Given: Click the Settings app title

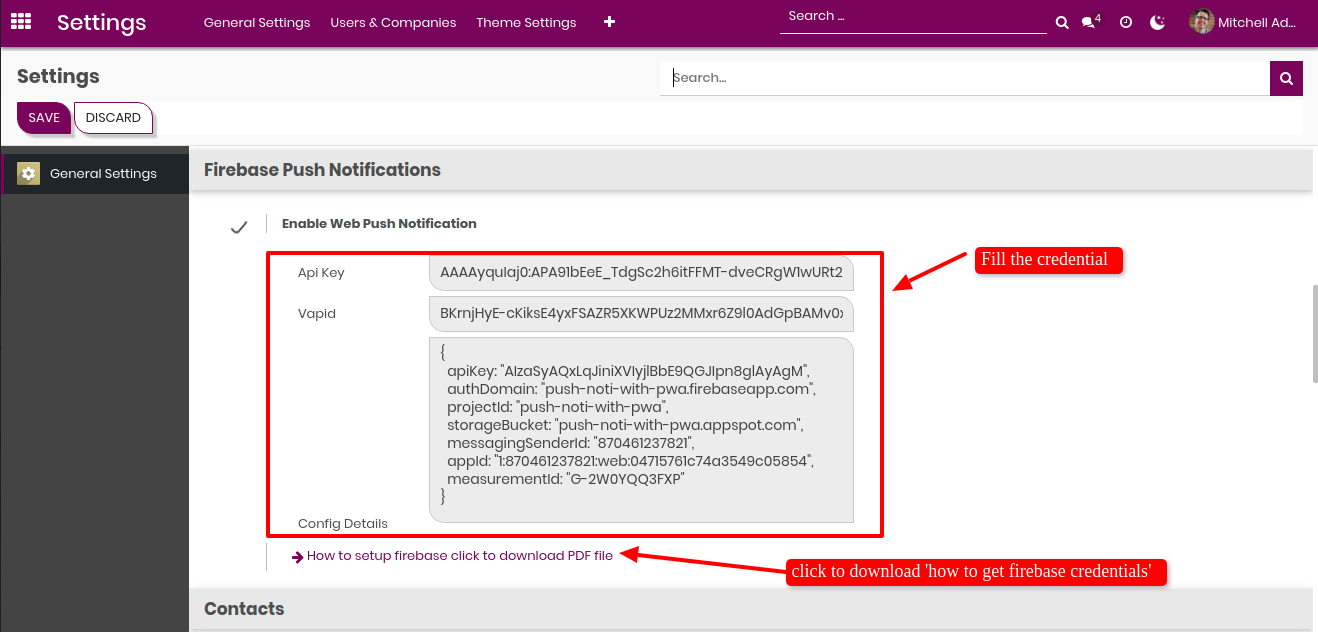Looking at the screenshot, I should coord(101,22).
